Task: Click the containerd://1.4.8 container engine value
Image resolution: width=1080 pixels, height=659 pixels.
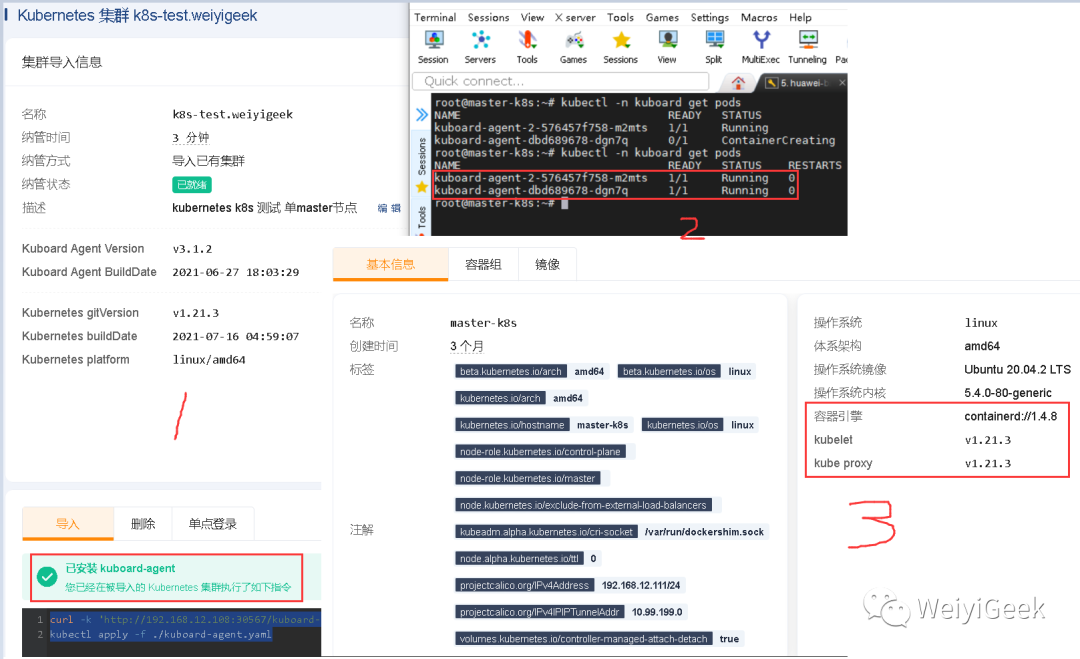Action: click(1010, 416)
